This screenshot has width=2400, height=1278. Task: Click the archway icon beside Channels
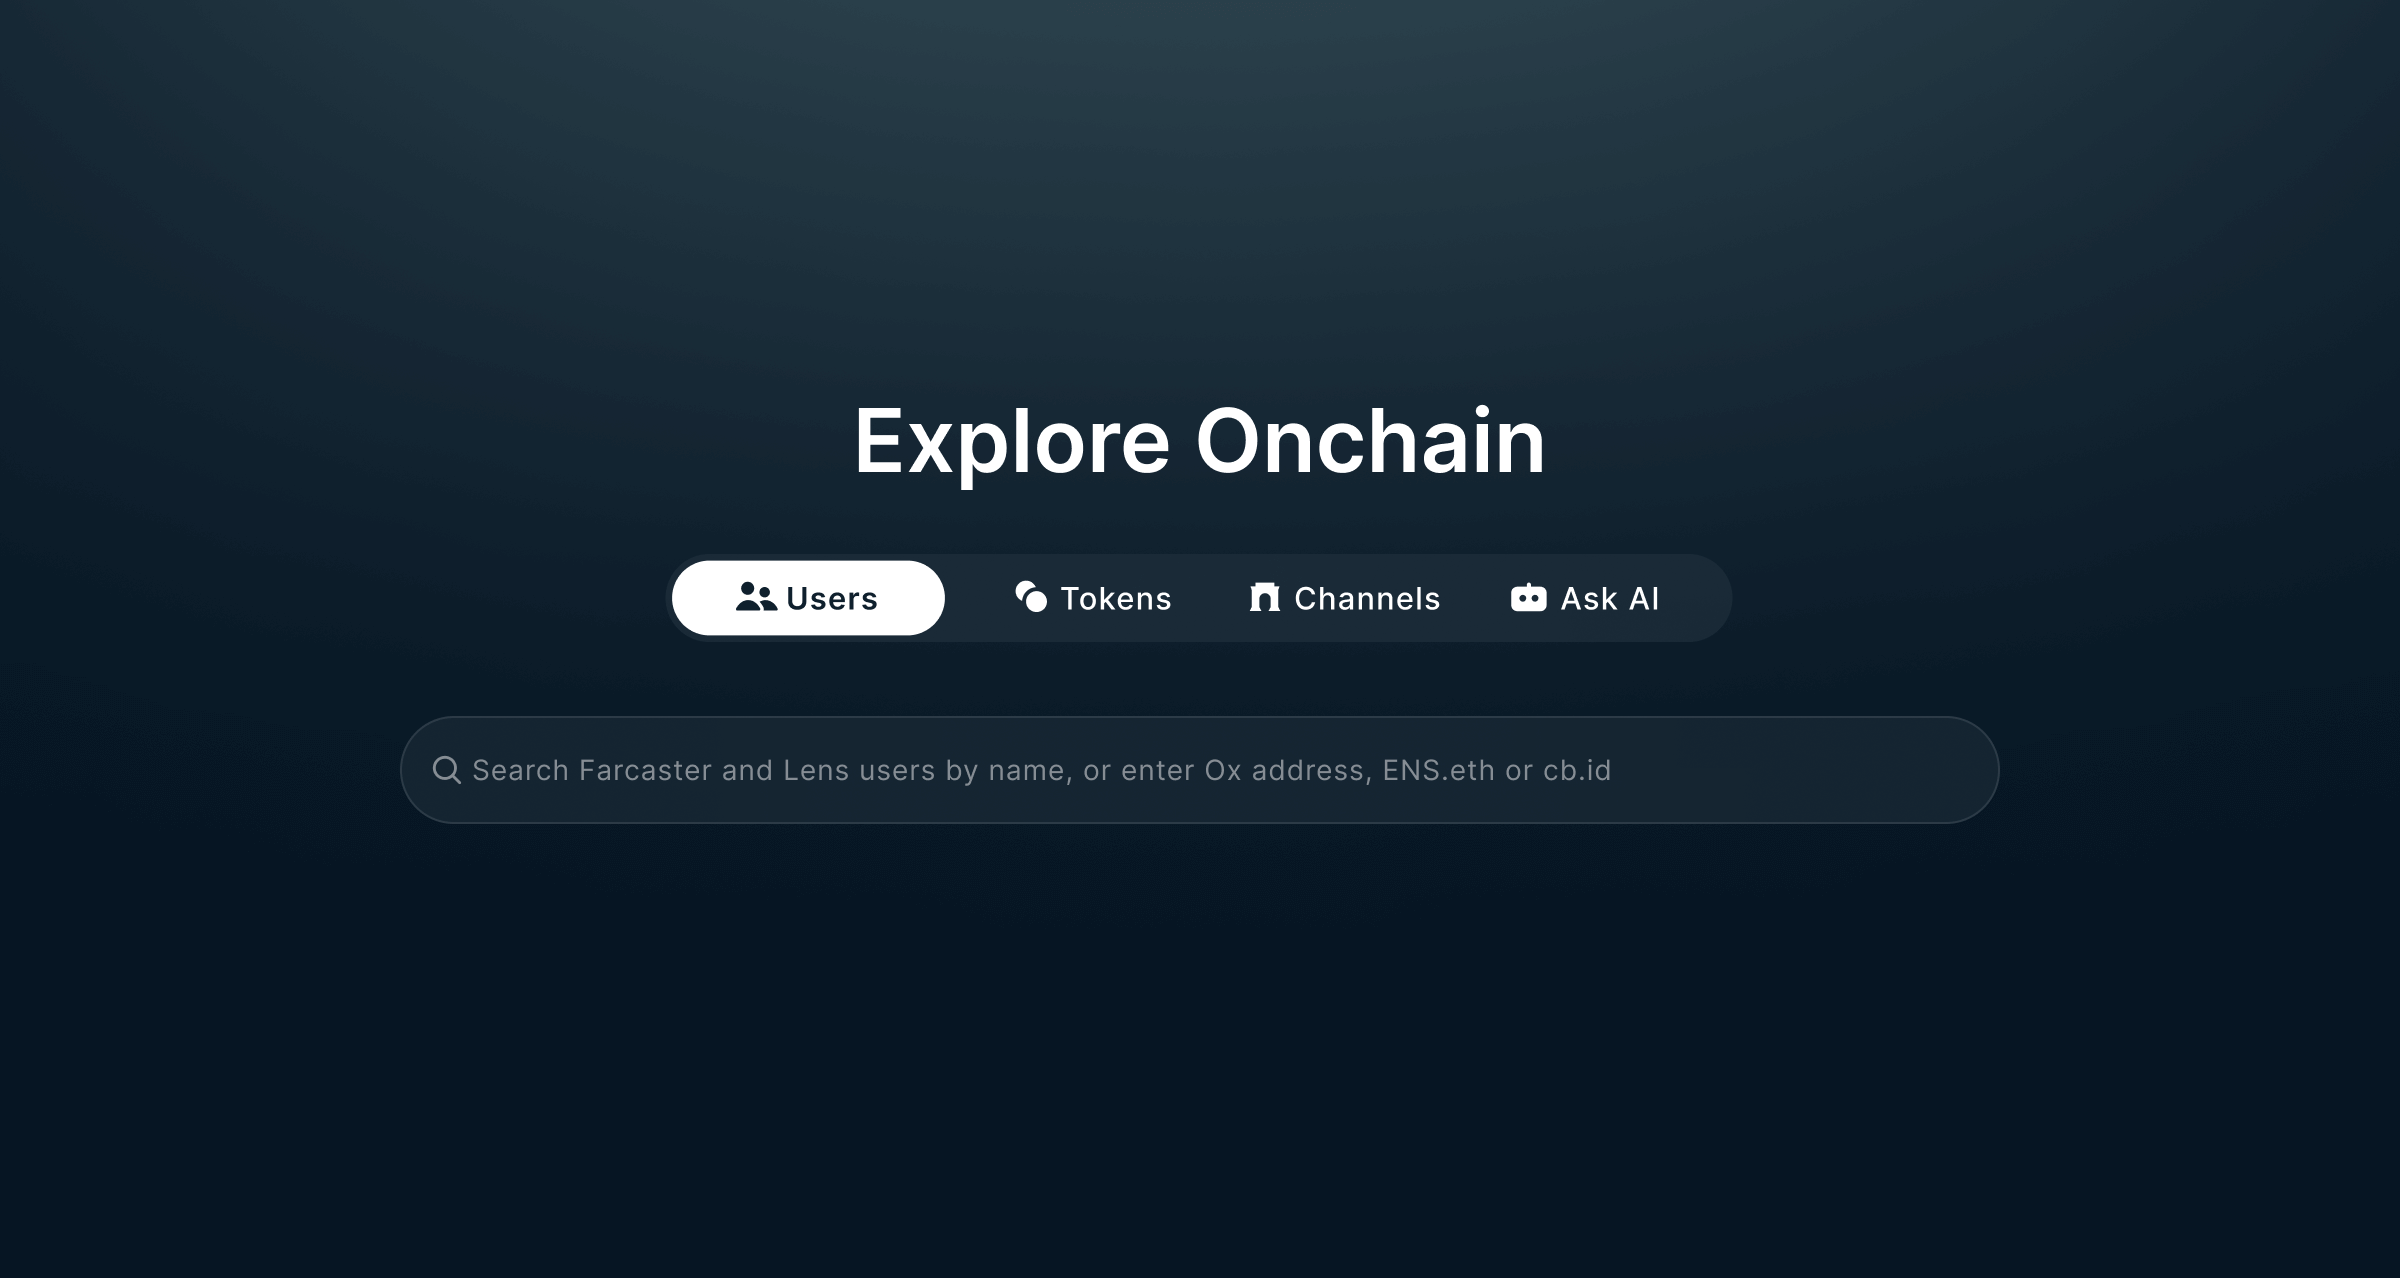tap(1265, 597)
